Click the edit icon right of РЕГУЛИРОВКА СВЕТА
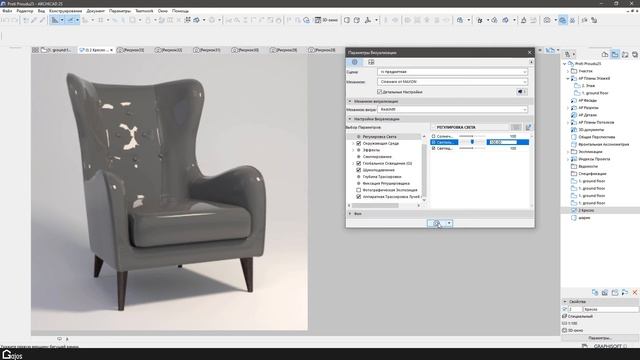 point(529,127)
